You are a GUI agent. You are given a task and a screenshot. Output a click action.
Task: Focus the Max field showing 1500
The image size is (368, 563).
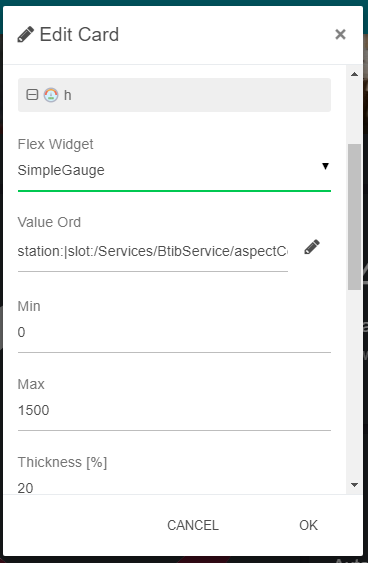coord(174,410)
